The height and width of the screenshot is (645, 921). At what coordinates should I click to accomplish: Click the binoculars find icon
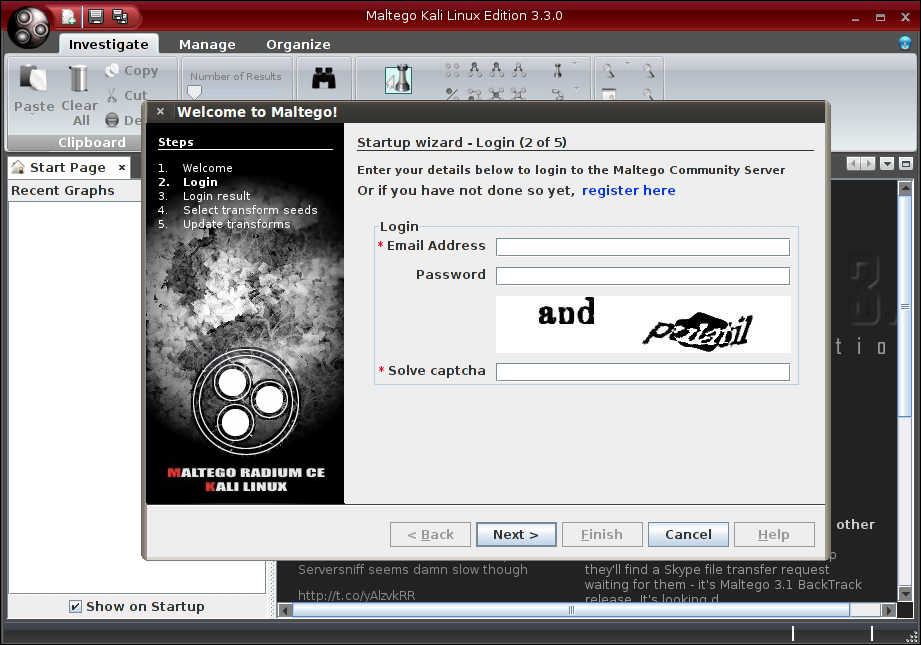324,78
